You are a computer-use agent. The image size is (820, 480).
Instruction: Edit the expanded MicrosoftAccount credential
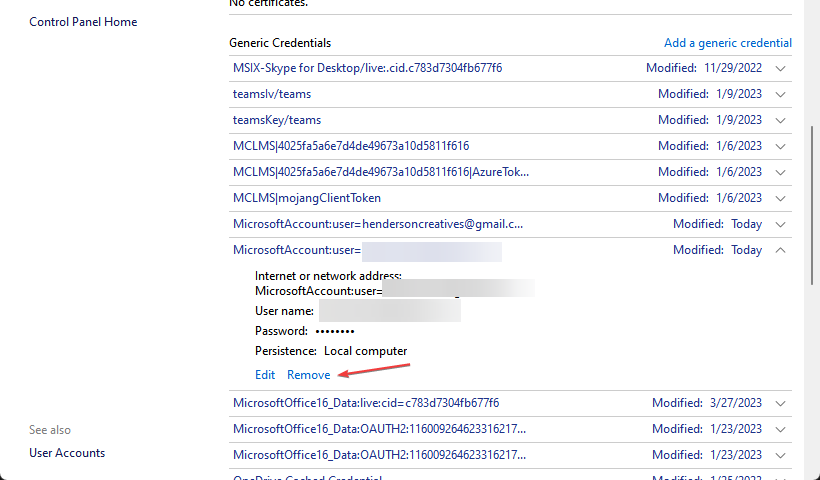point(265,375)
